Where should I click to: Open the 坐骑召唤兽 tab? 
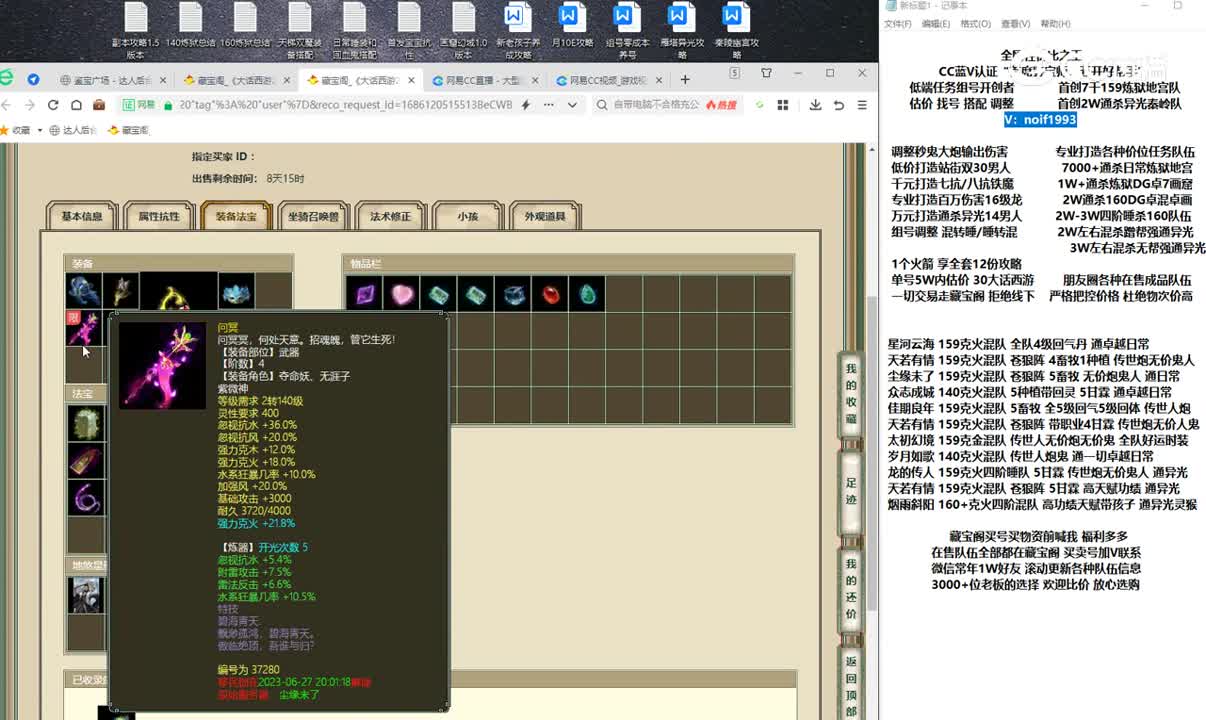click(313, 216)
